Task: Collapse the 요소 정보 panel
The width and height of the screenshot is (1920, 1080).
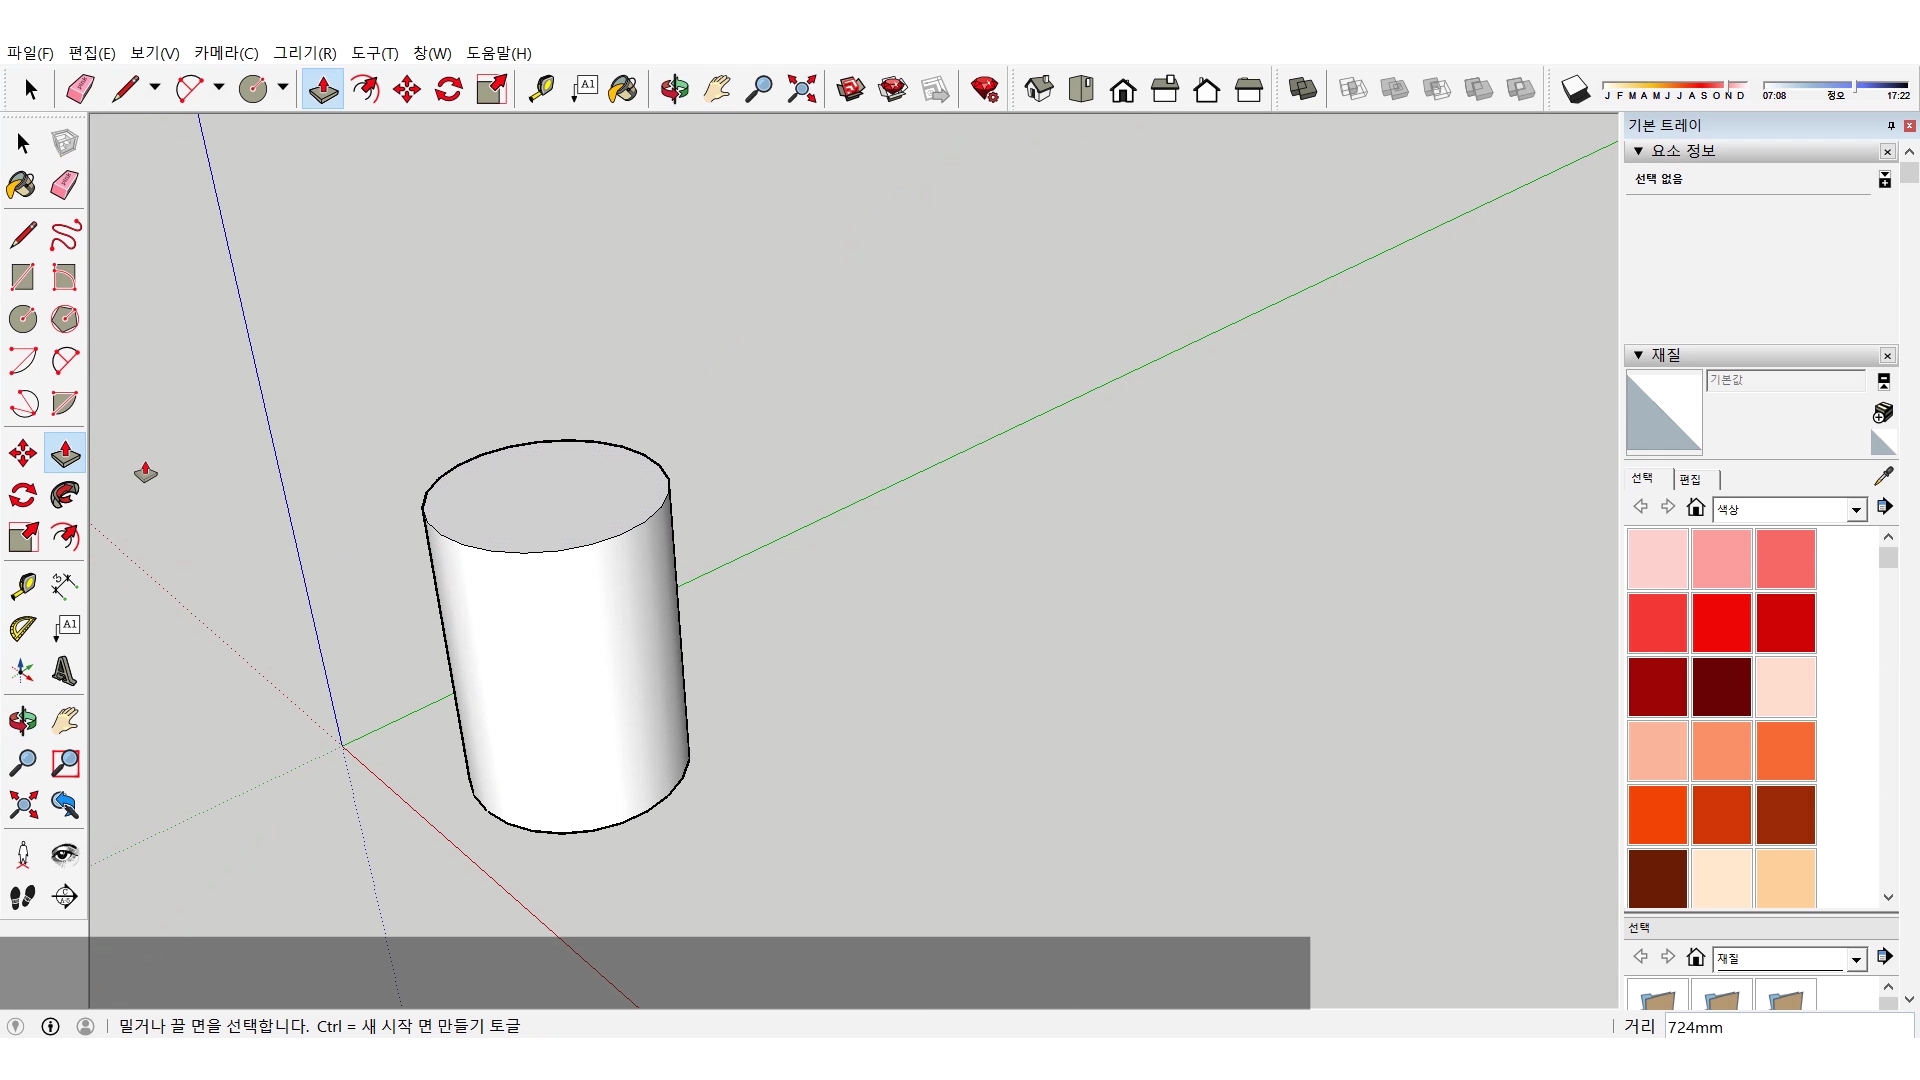Action: [1638, 151]
